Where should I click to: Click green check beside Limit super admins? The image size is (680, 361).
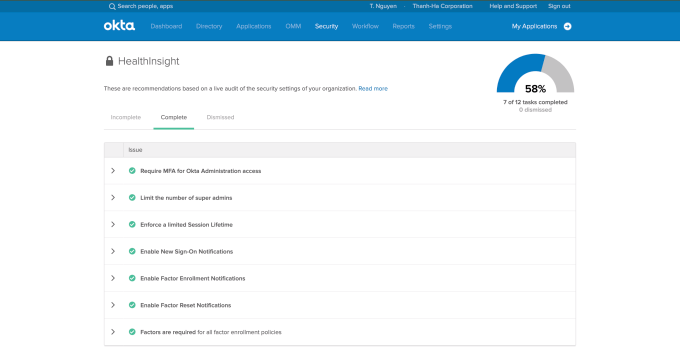[x=132, y=198]
